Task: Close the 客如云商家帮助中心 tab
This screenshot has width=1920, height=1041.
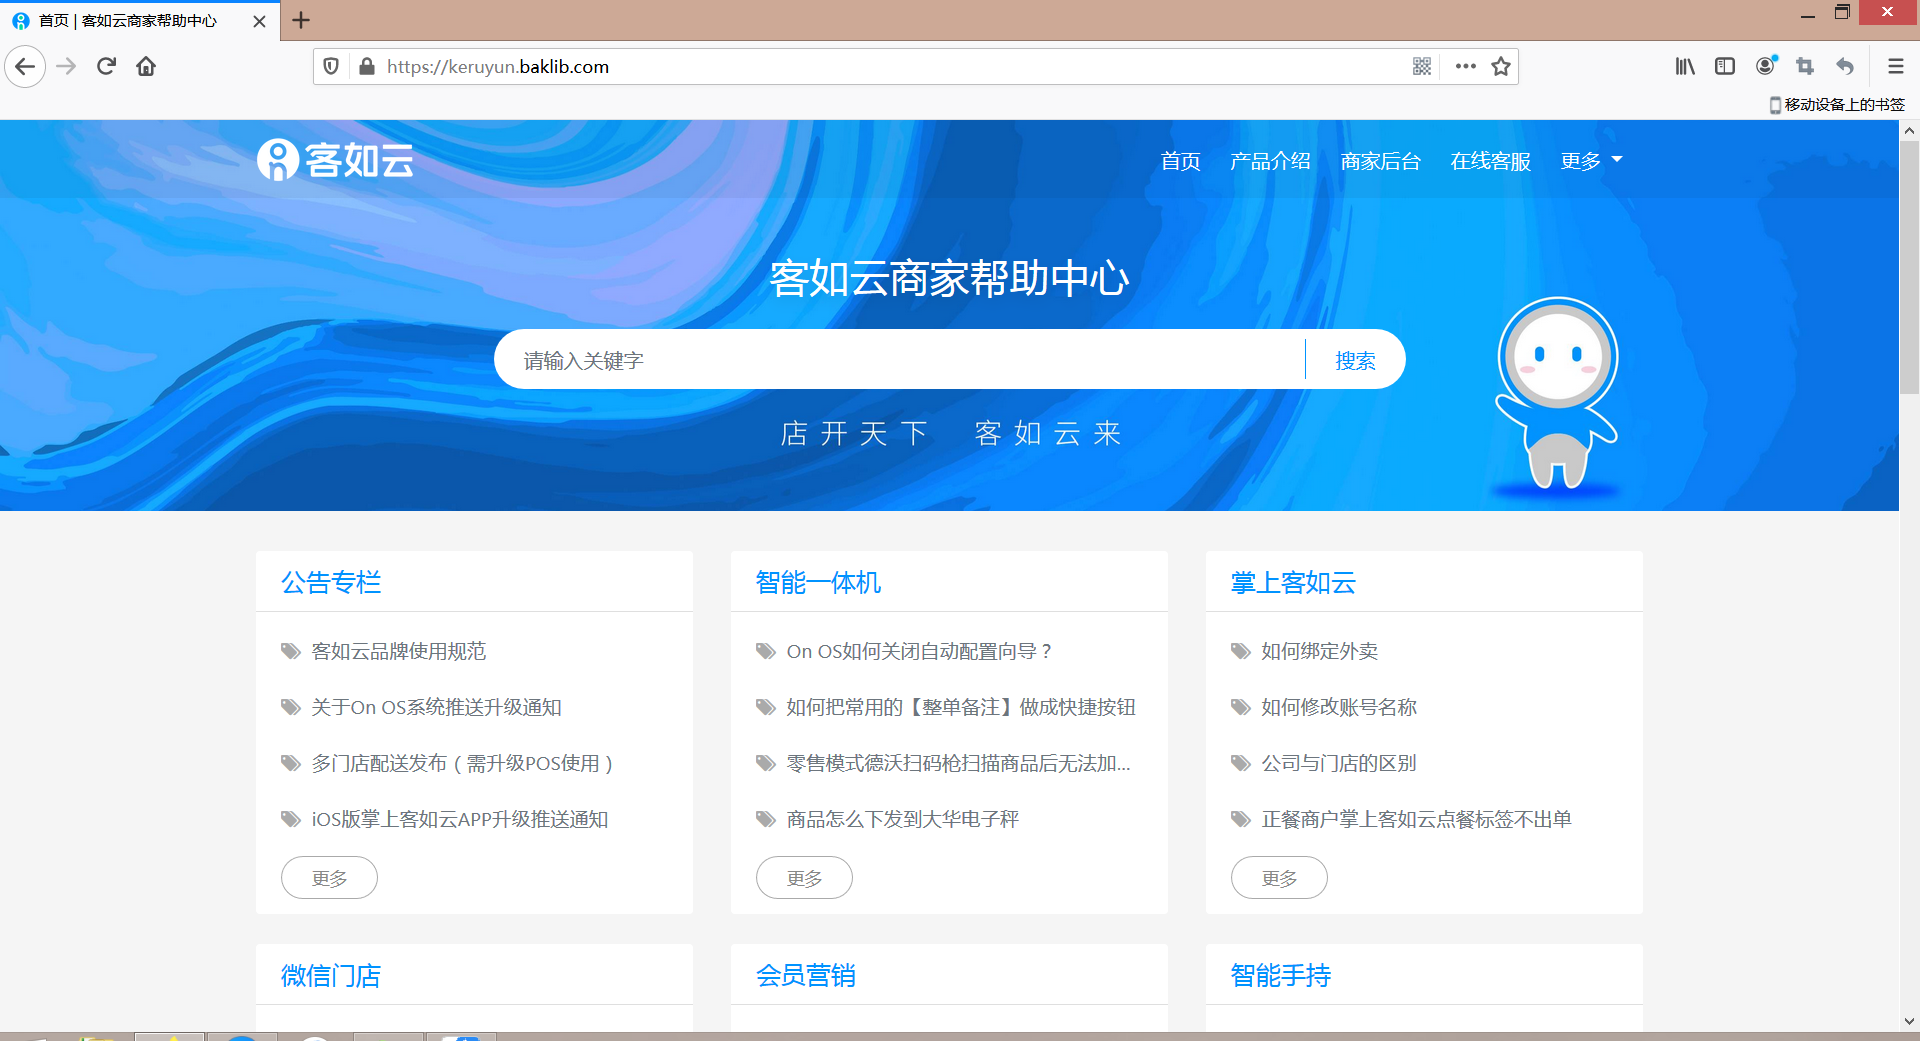Action: (x=259, y=21)
